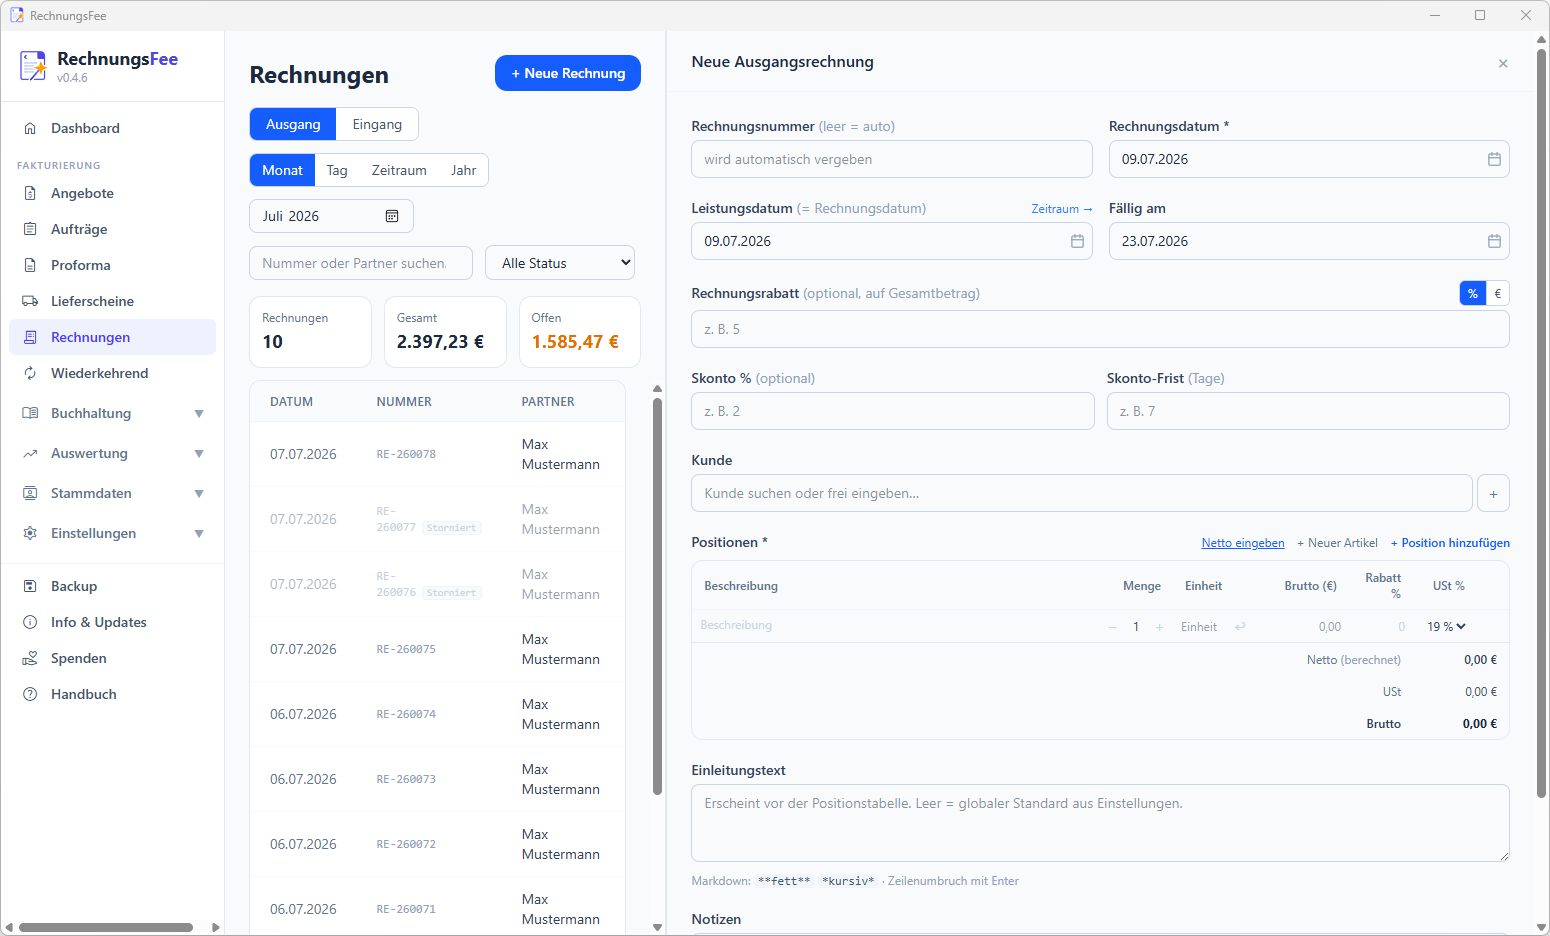Viewport: 1550px width, 936px height.
Task: Open cancelled invoice RE-260077
Action: point(438,519)
